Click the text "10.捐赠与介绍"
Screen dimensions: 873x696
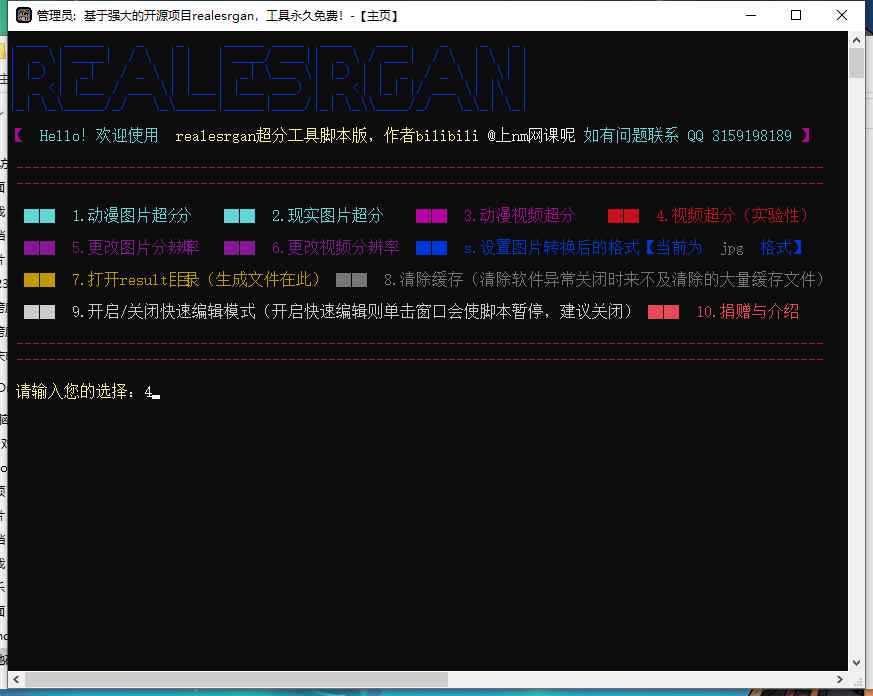point(747,311)
